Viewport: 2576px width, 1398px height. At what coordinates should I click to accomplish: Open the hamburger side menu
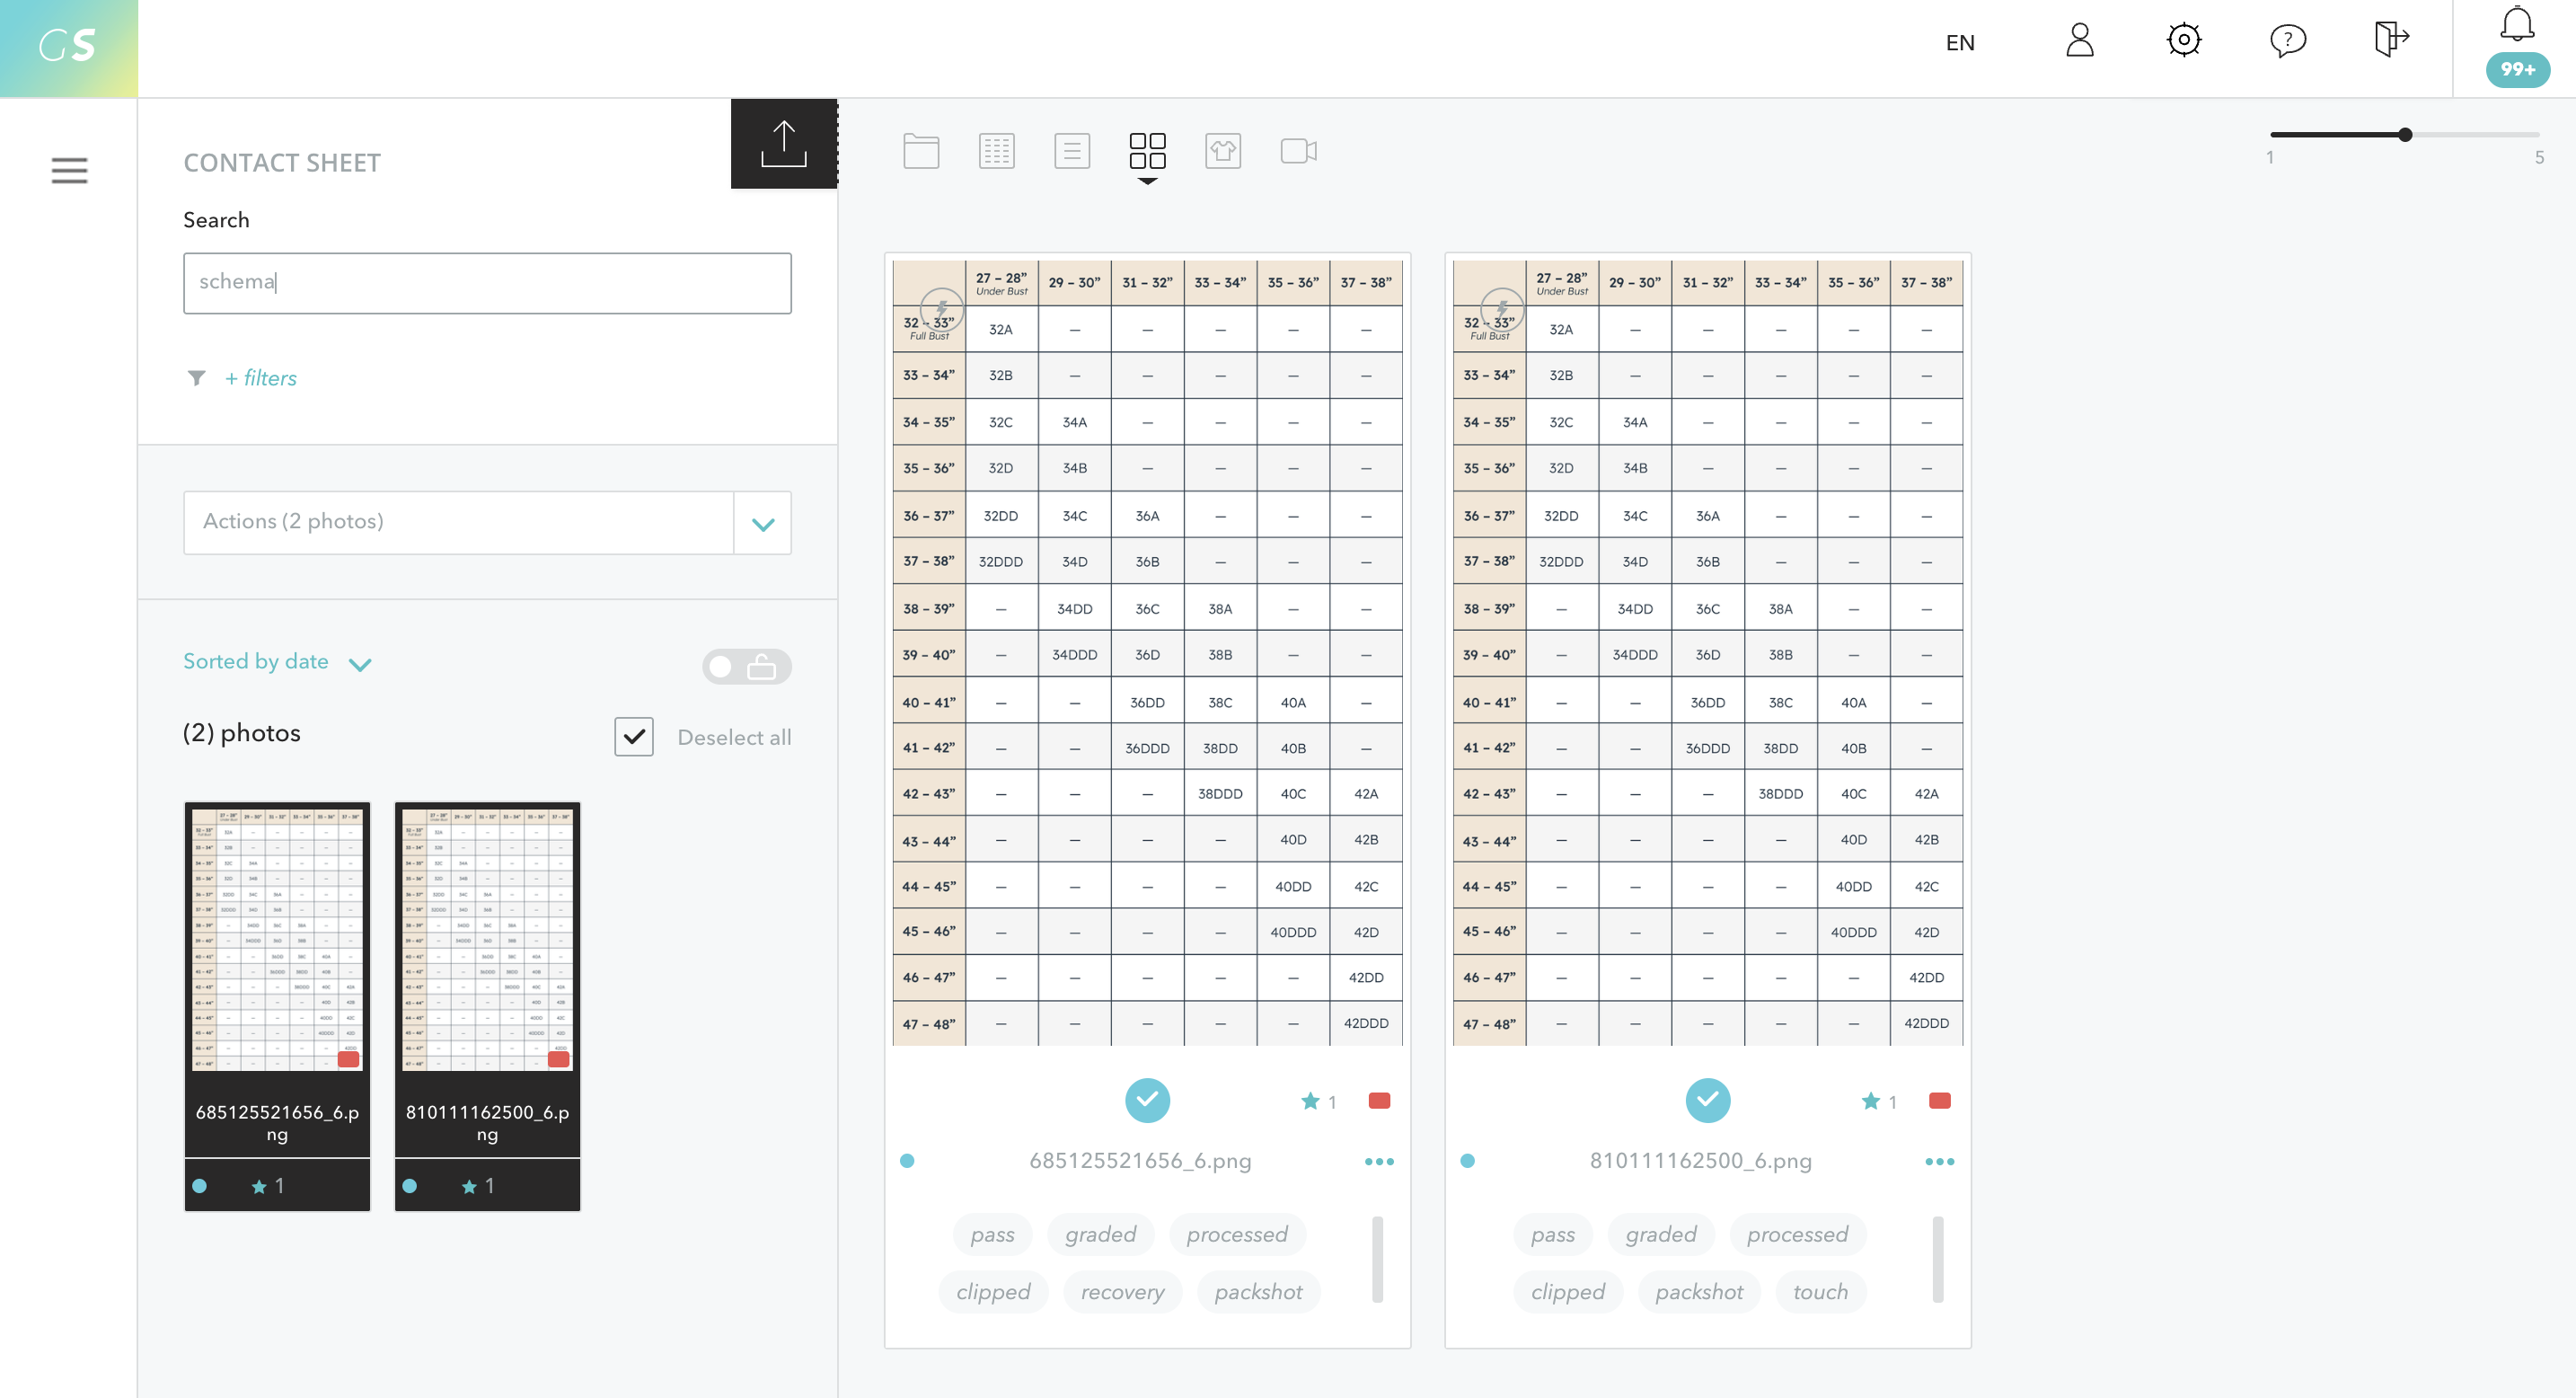(69, 170)
